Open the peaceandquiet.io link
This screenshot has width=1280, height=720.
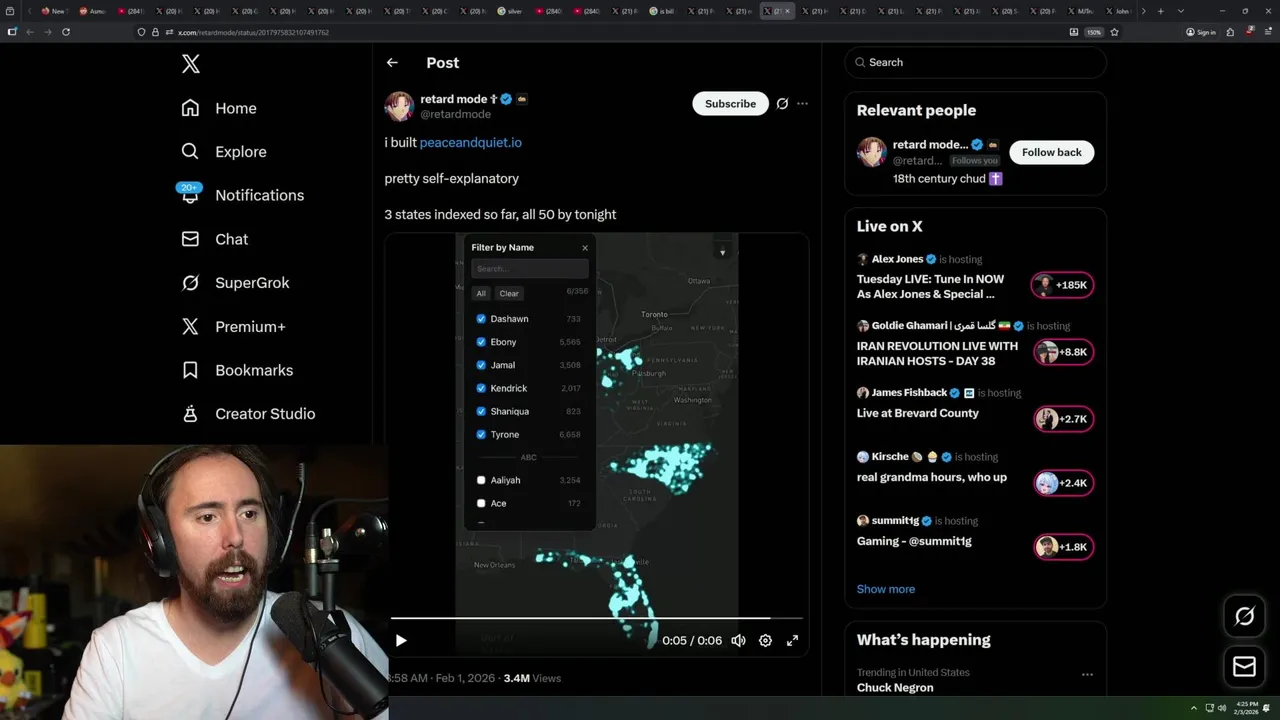click(x=471, y=143)
